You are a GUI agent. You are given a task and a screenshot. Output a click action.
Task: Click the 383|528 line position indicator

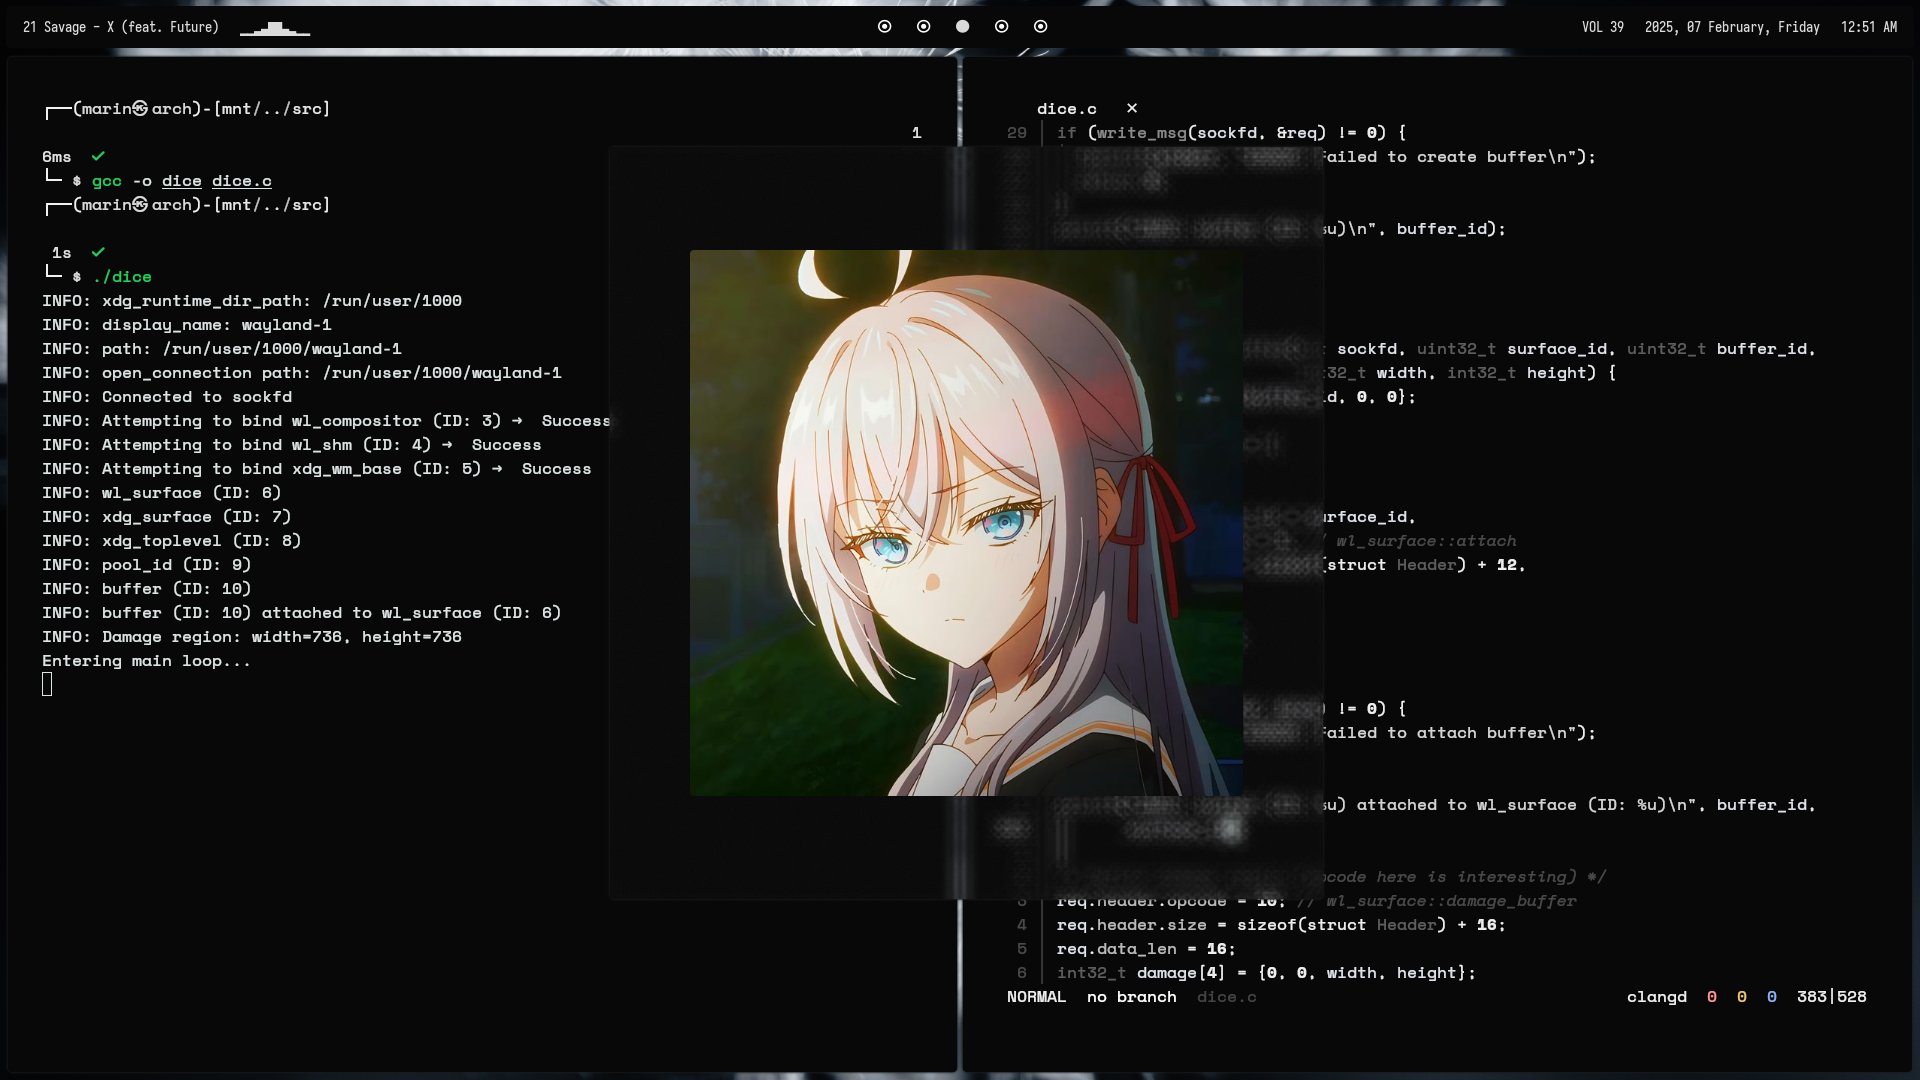coord(1831,997)
